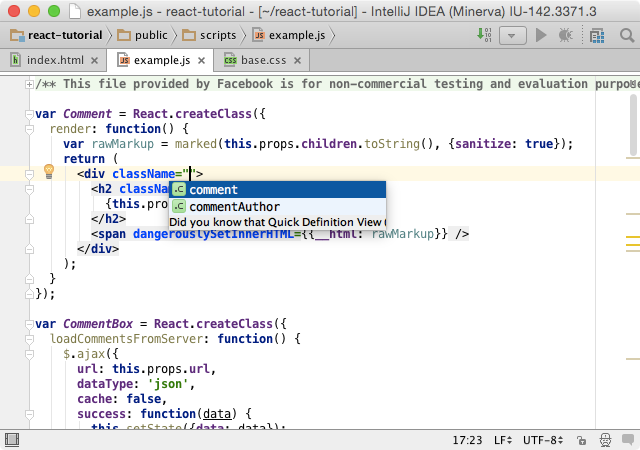Viewport: 640px width, 450px height.
Task: Collapse the var CommentBox block
Action: (29, 324)
